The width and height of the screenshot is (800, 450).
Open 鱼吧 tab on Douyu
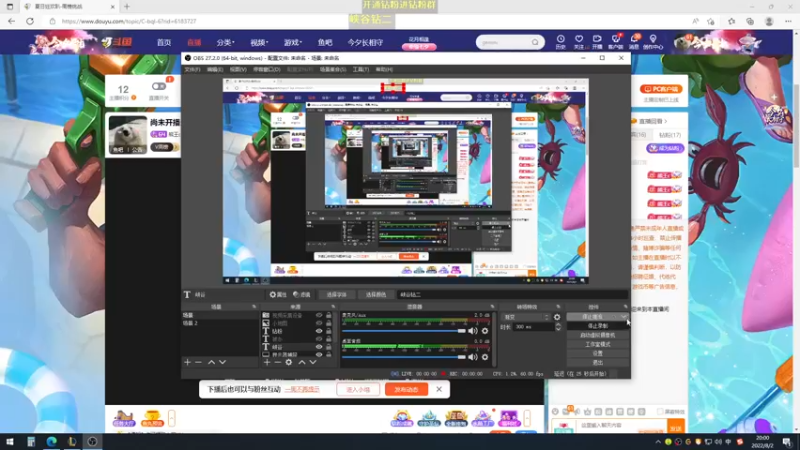coord(325,42)
